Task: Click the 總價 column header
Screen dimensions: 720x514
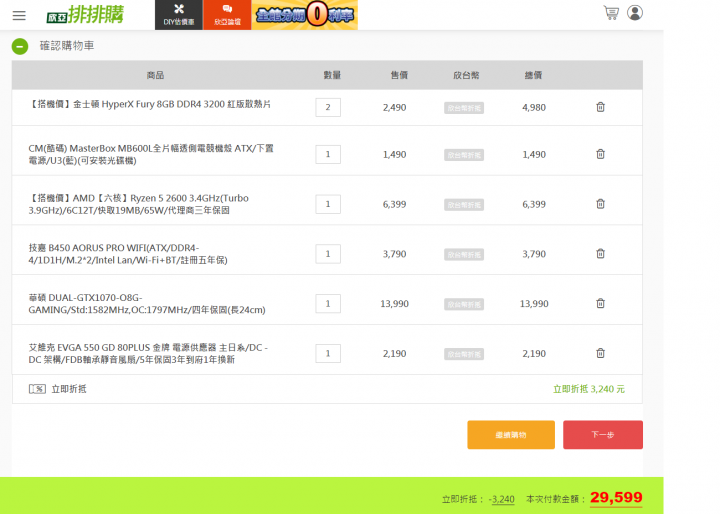Action: tap(533, 75)
